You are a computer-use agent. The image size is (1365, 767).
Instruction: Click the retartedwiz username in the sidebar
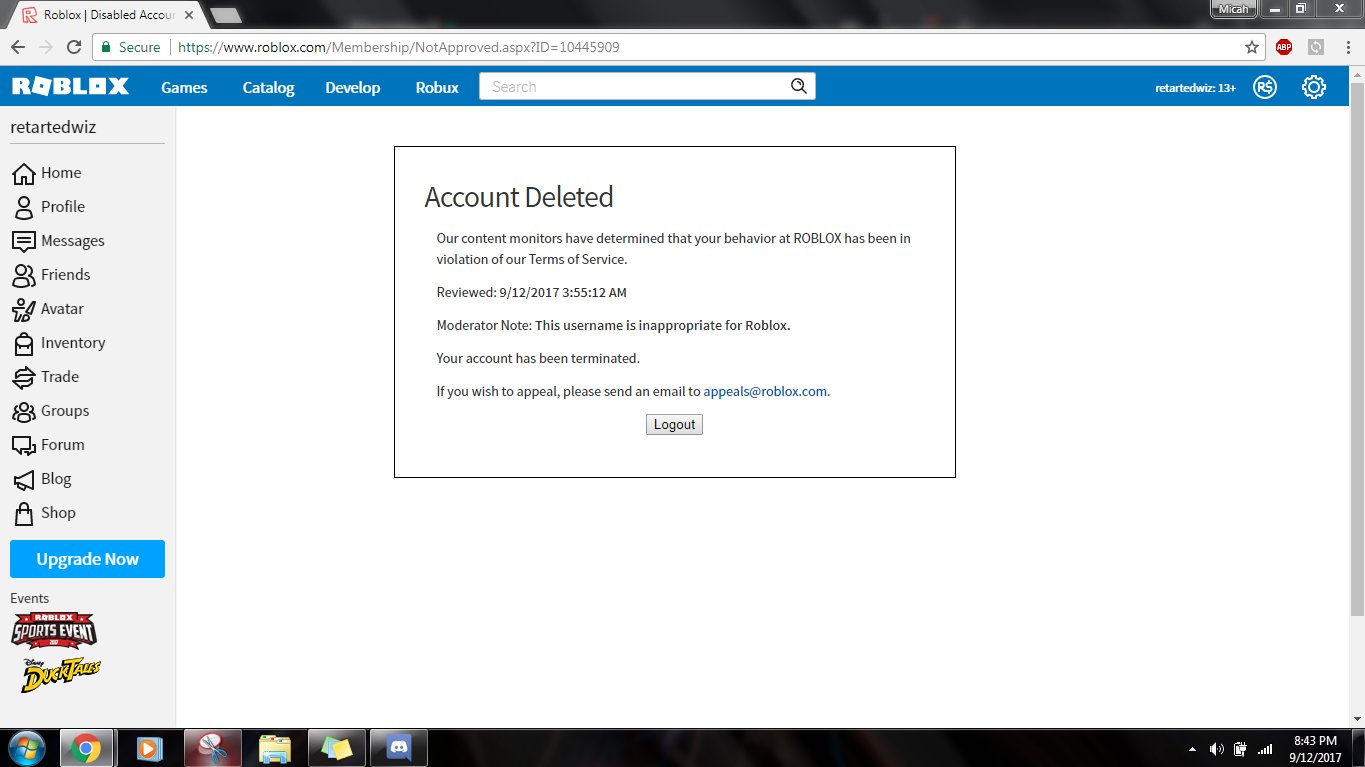(53, 127)
